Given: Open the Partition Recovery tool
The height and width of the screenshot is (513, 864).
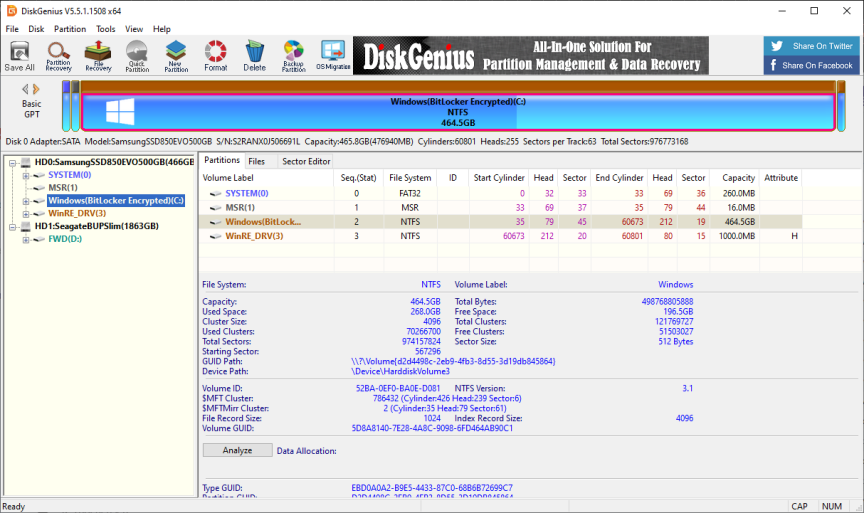Looking at the screenshot, I should [x=58, y=55].
